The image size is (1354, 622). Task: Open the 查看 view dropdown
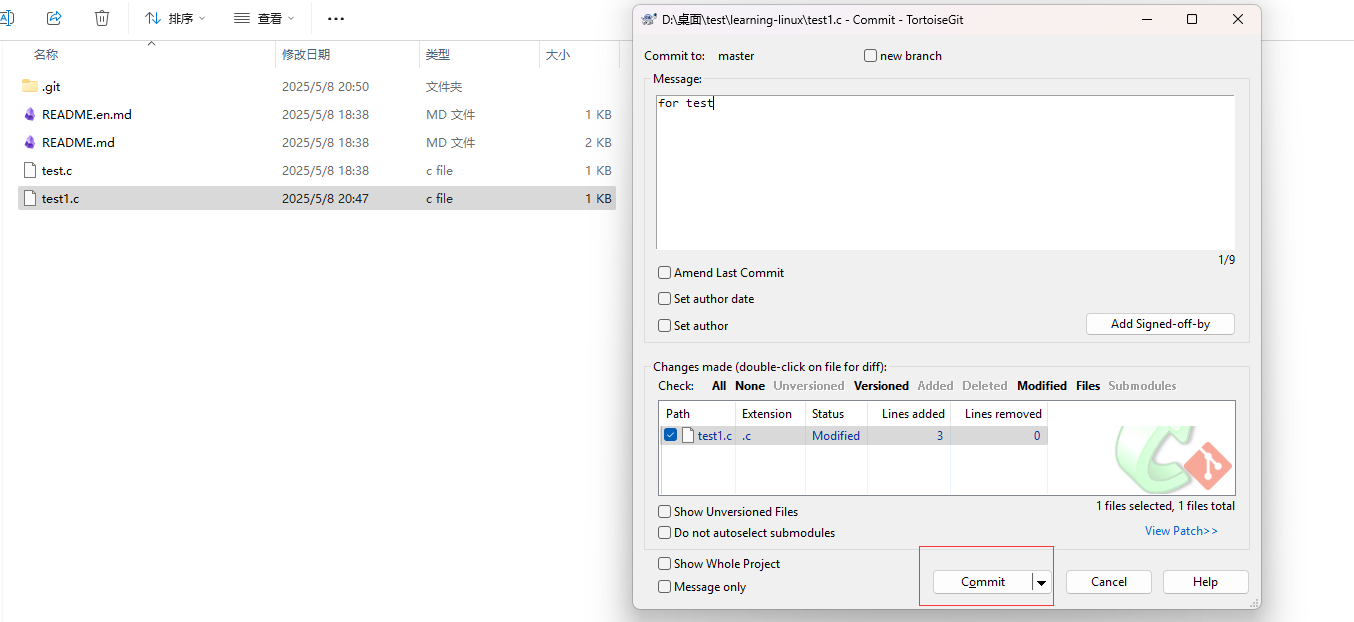(x=264, y=18)
